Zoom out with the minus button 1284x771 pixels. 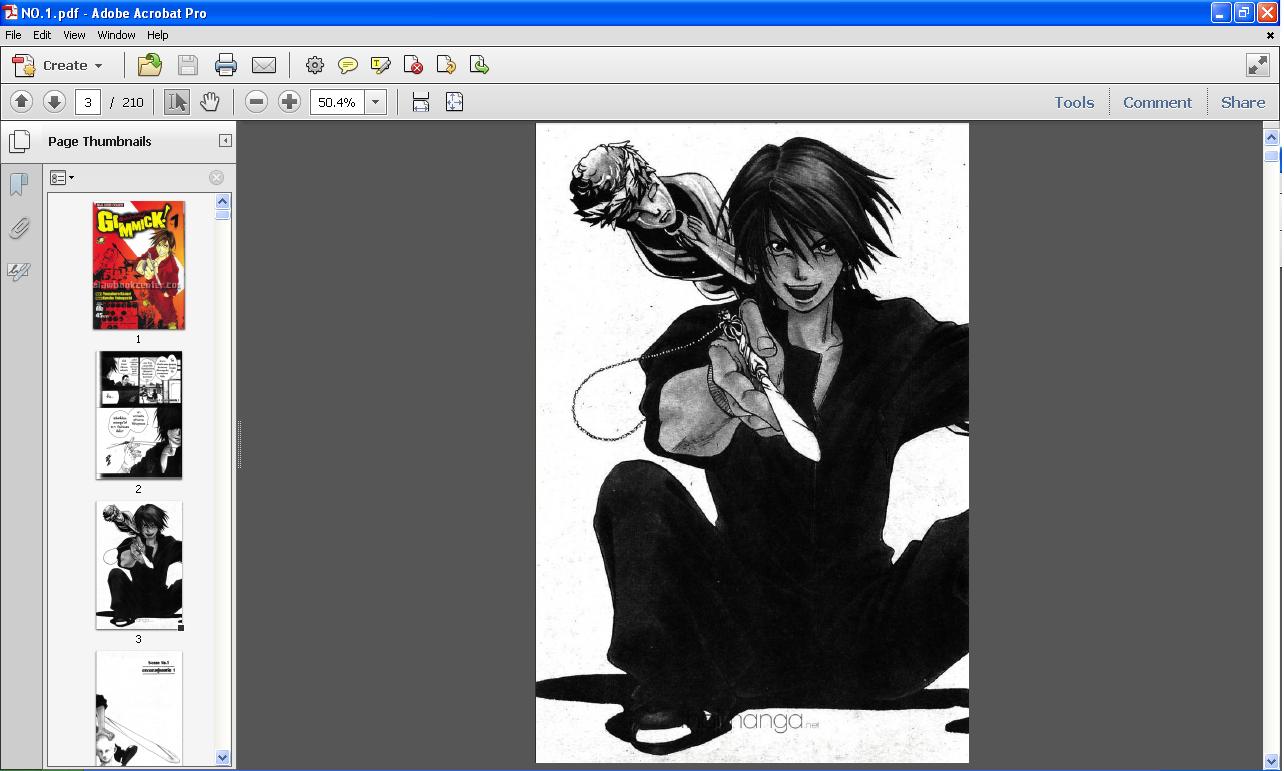pos(256,102)
